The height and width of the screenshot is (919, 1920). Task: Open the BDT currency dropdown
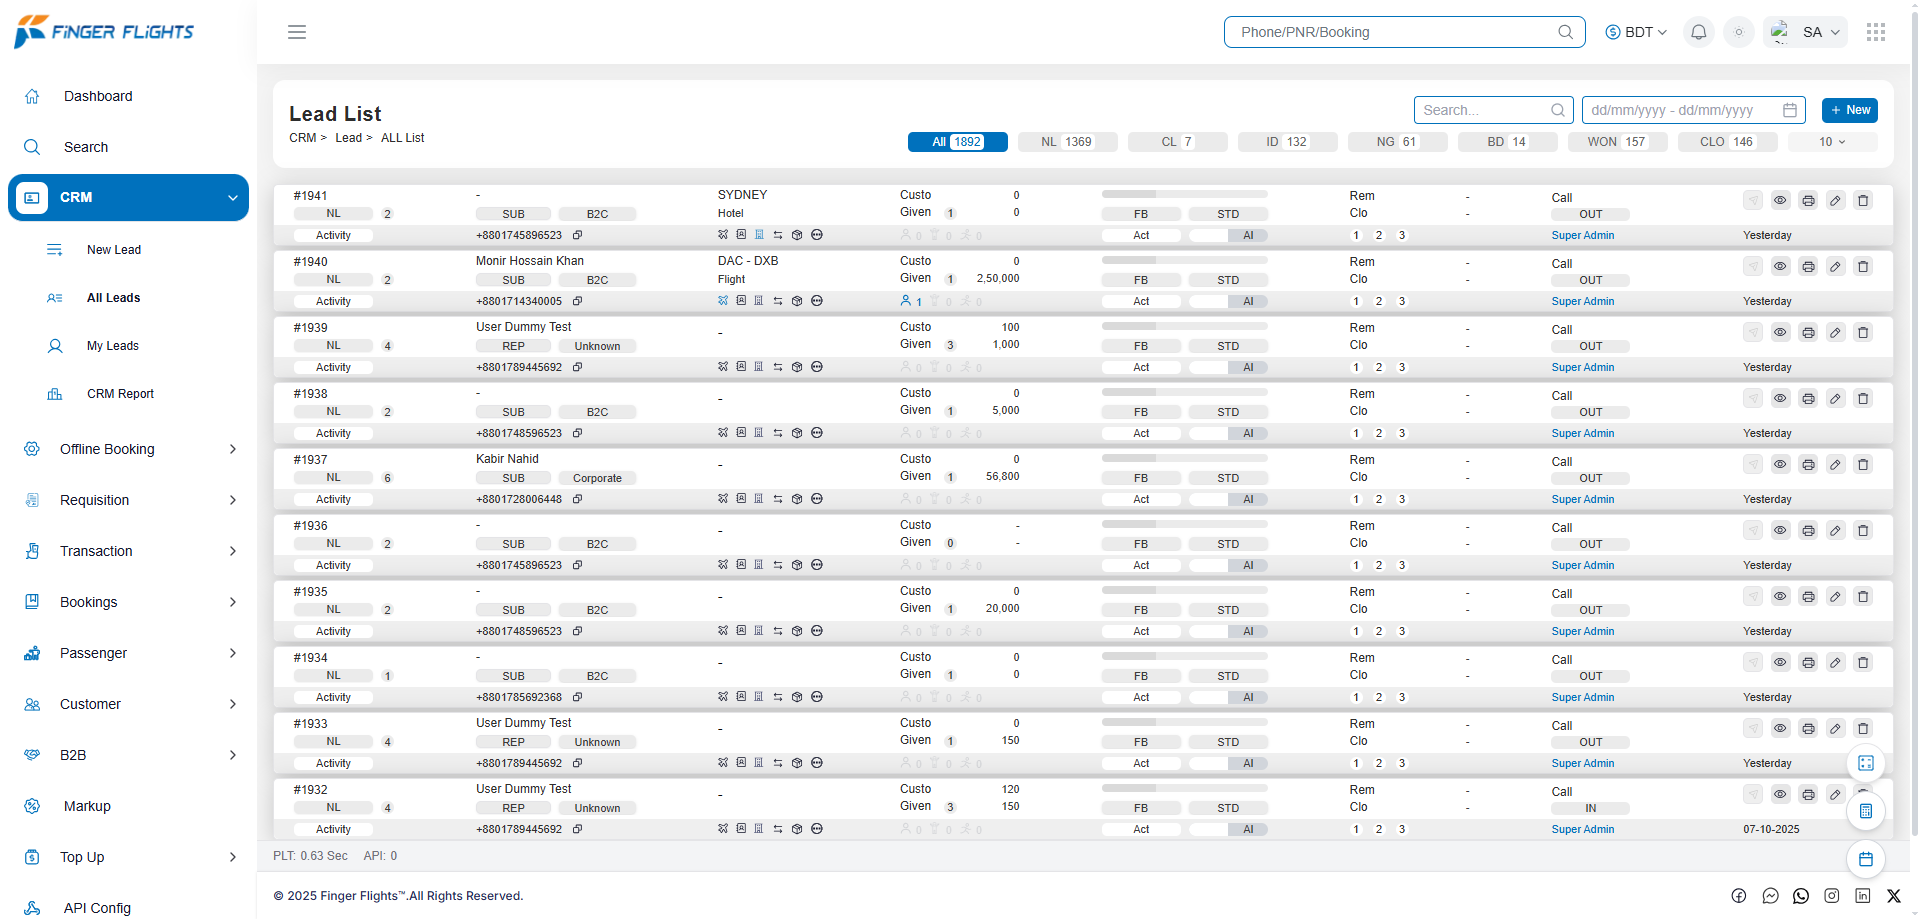click(x=1636, y=32)
